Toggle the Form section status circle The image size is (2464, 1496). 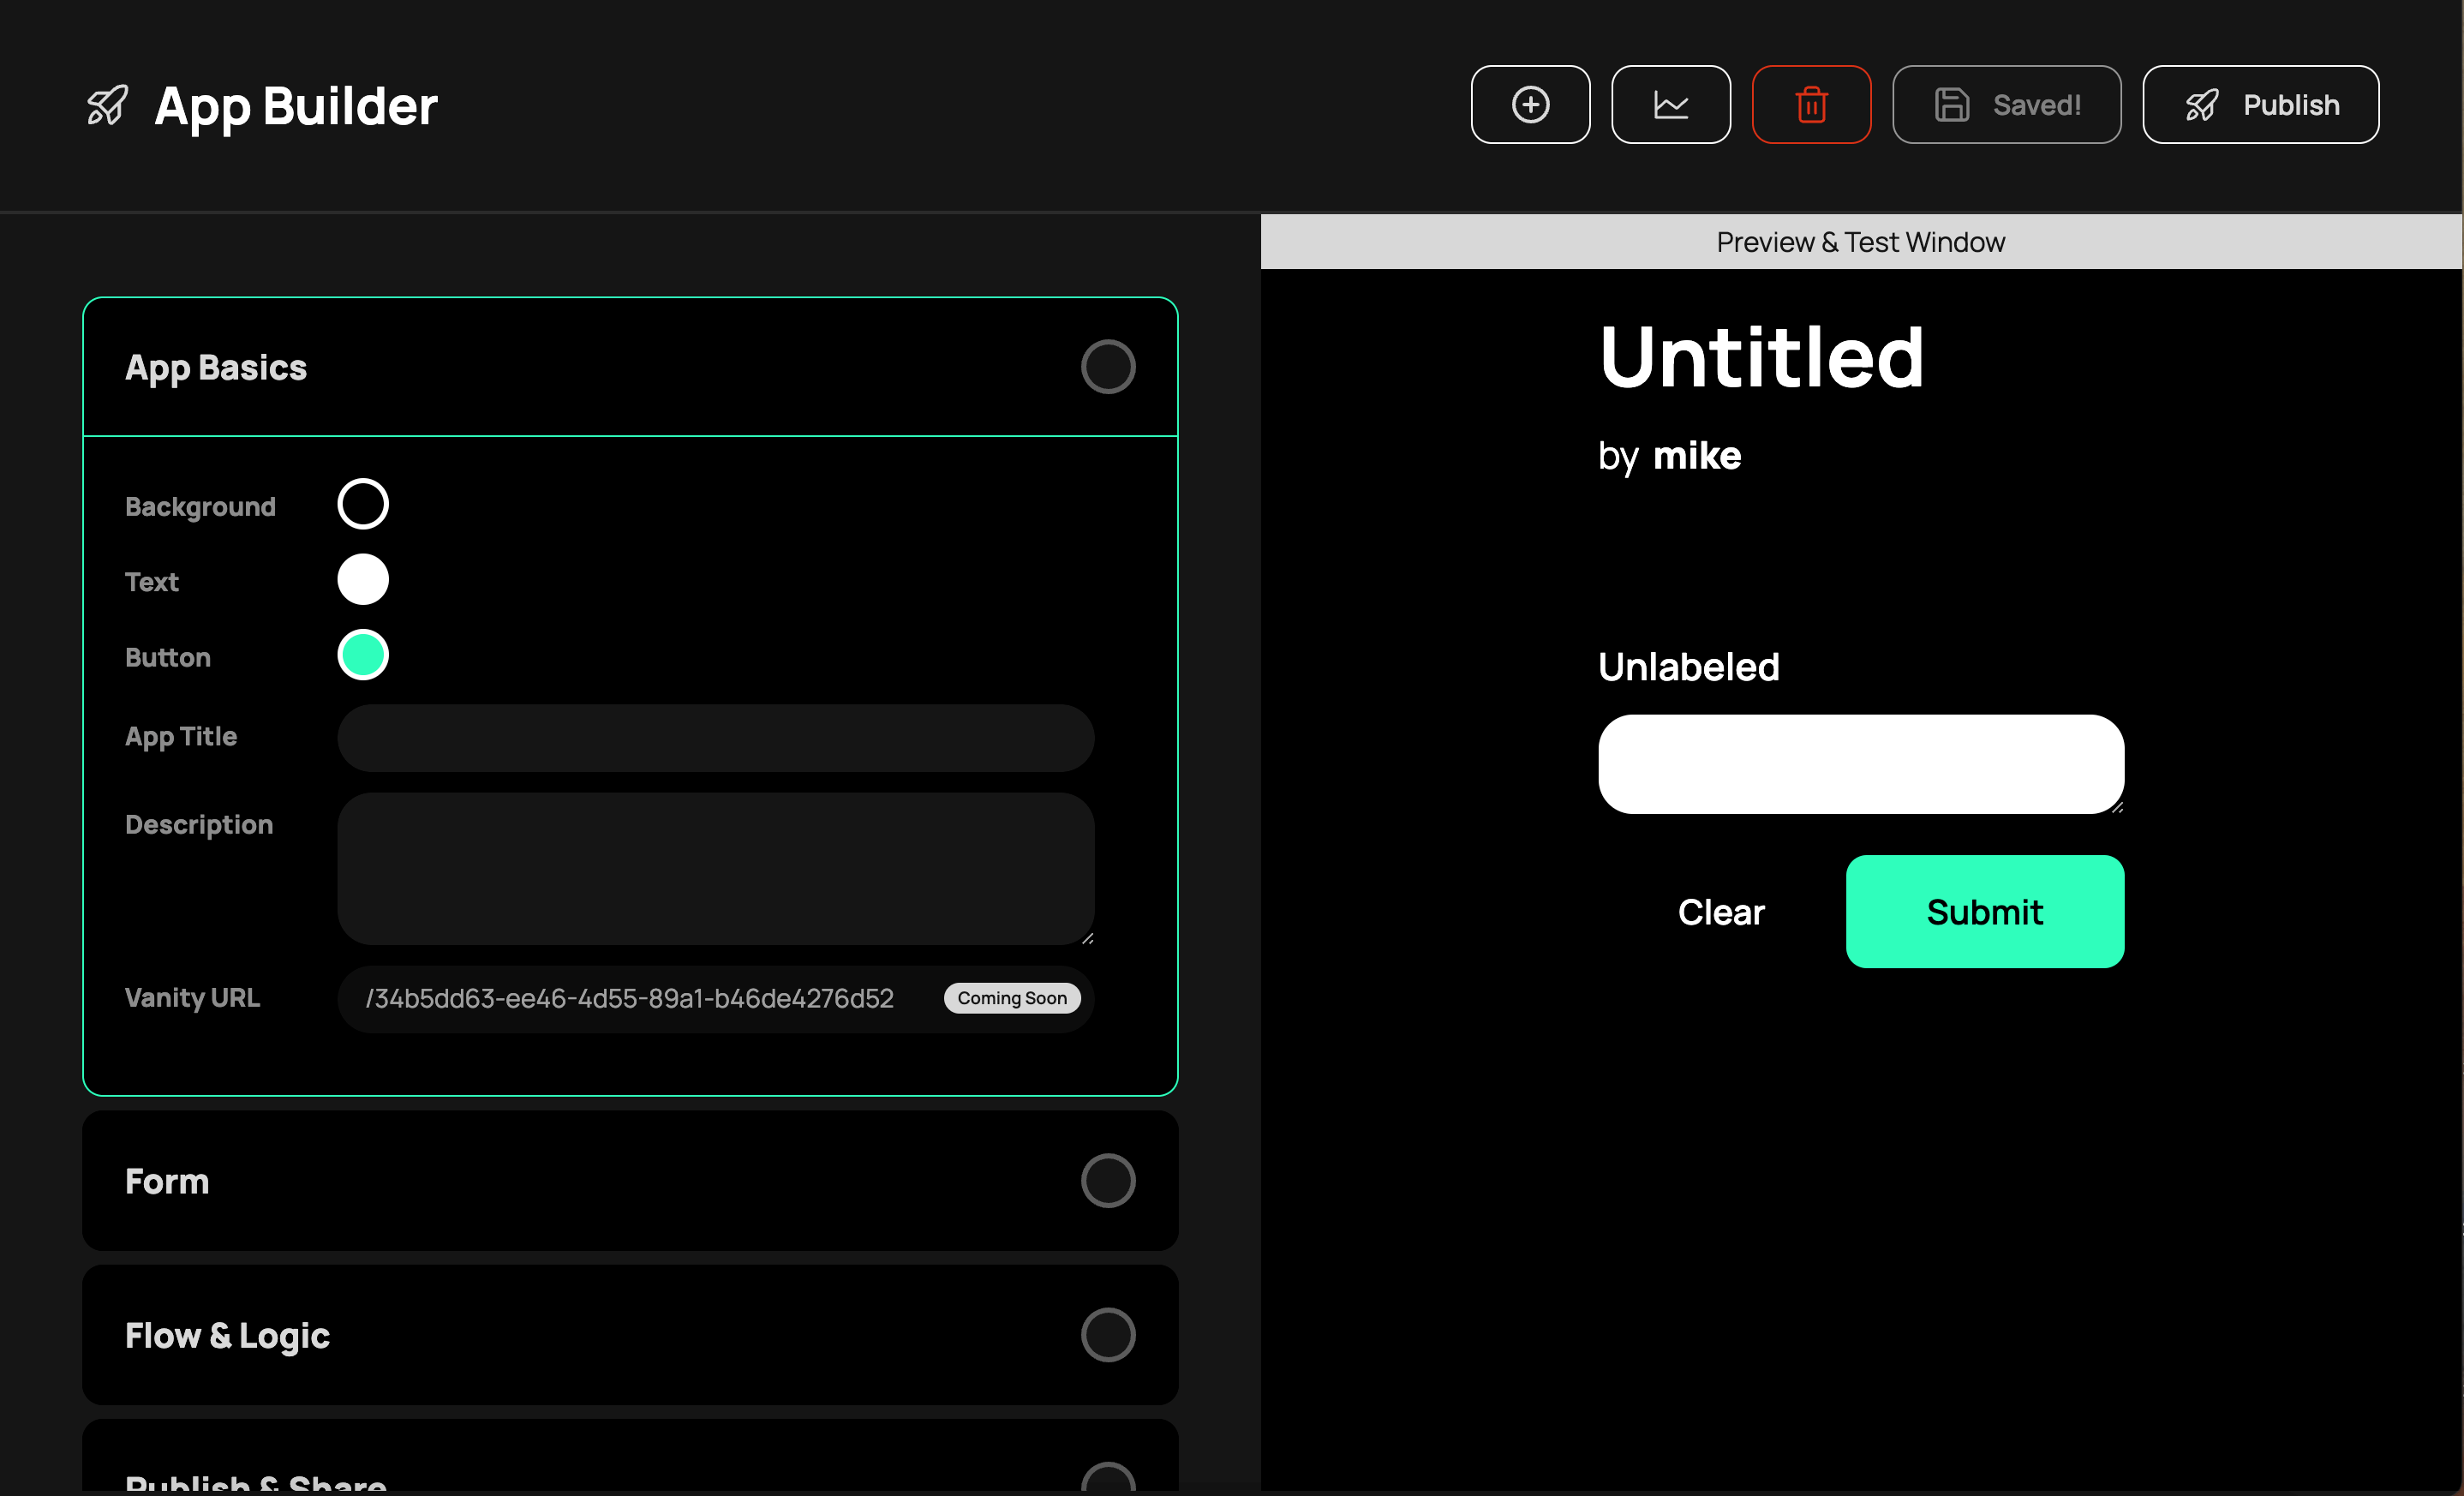(x=1108, y=1181)
